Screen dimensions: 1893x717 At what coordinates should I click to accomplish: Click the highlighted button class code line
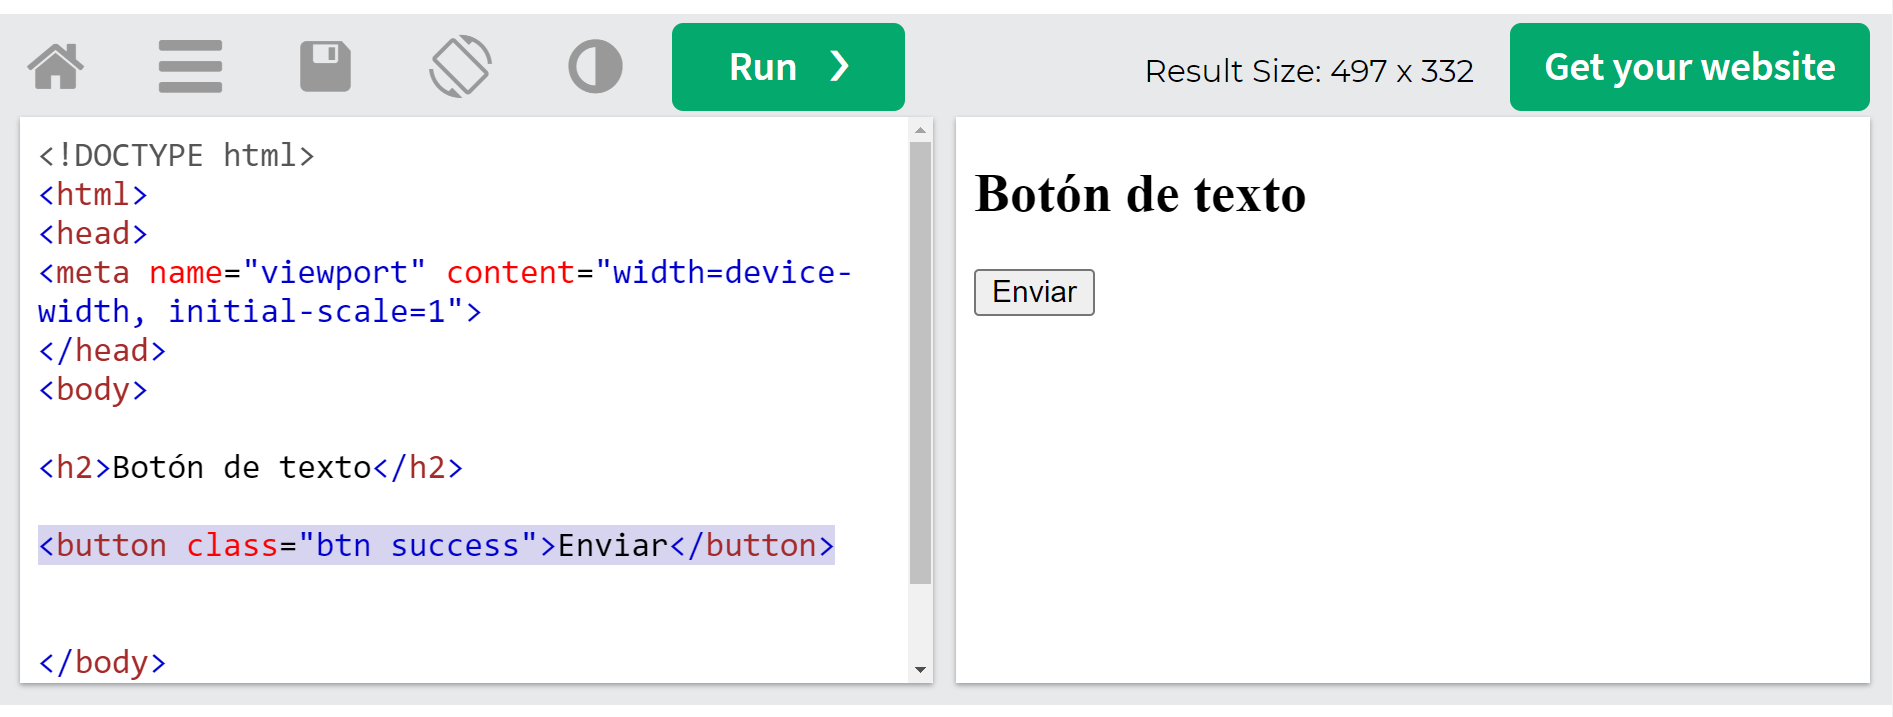(436, 546)
